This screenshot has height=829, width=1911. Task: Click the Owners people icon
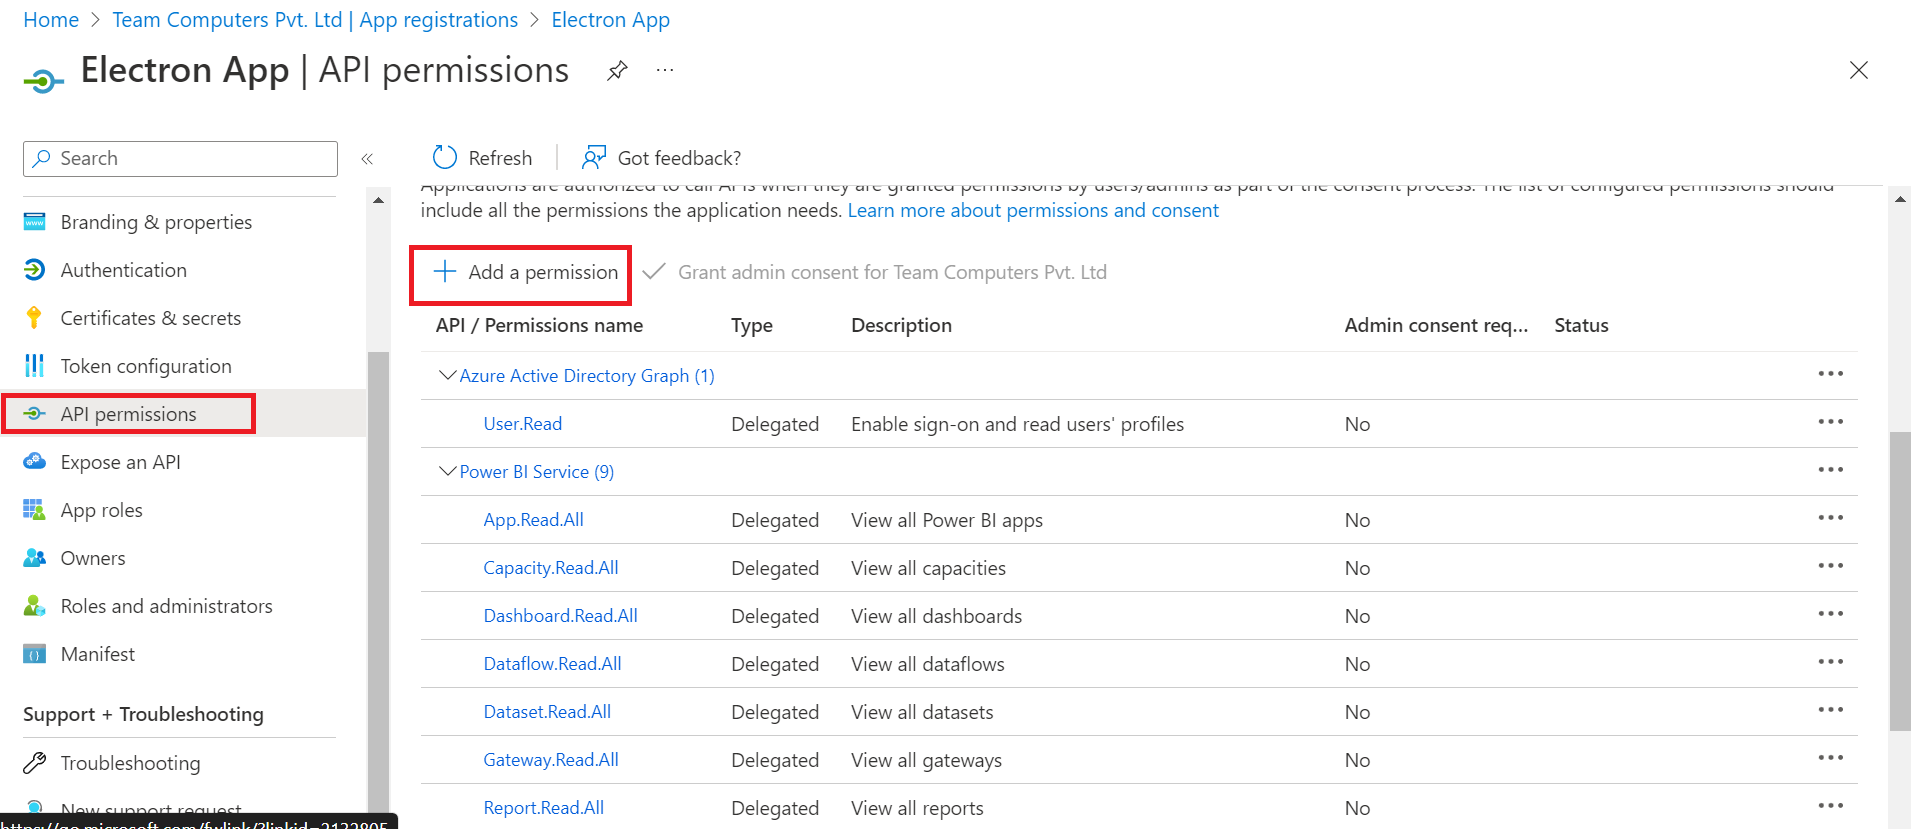click(x=34, y=558)
